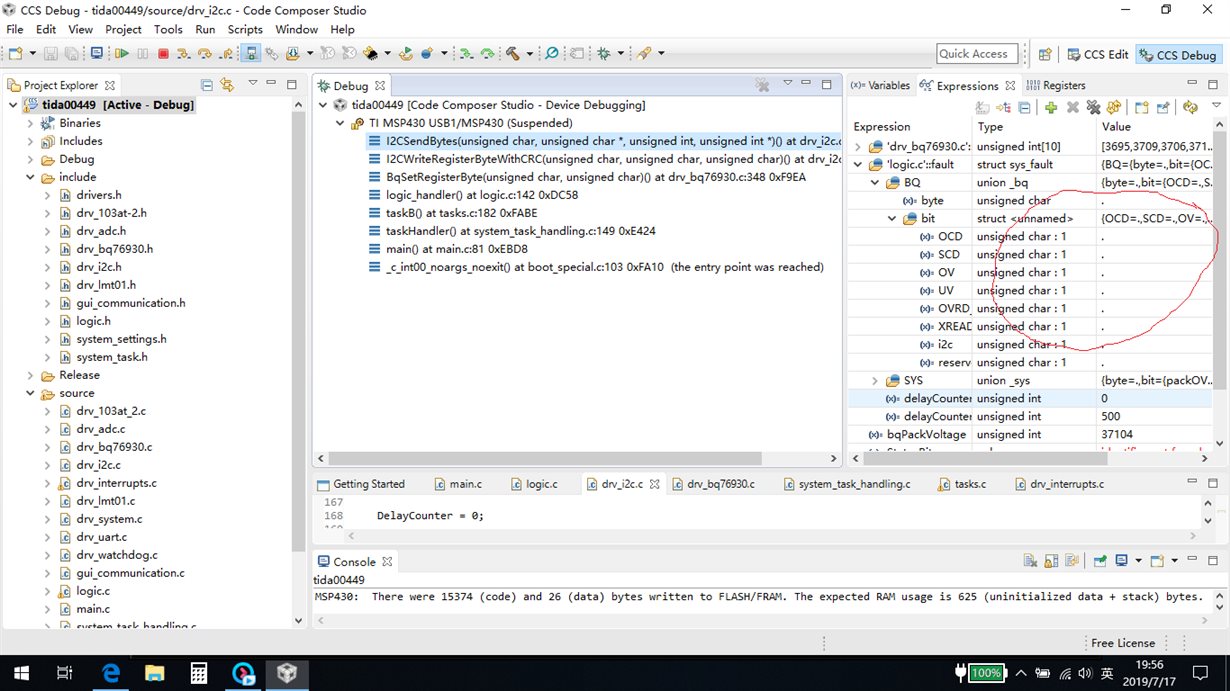Click the Step Return toolbar icon

click(227, 53)
